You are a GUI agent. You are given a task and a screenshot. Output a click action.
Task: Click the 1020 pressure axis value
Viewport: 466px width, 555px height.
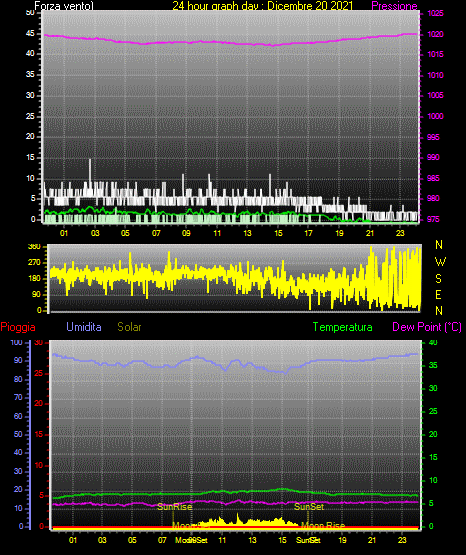(435, 34)
